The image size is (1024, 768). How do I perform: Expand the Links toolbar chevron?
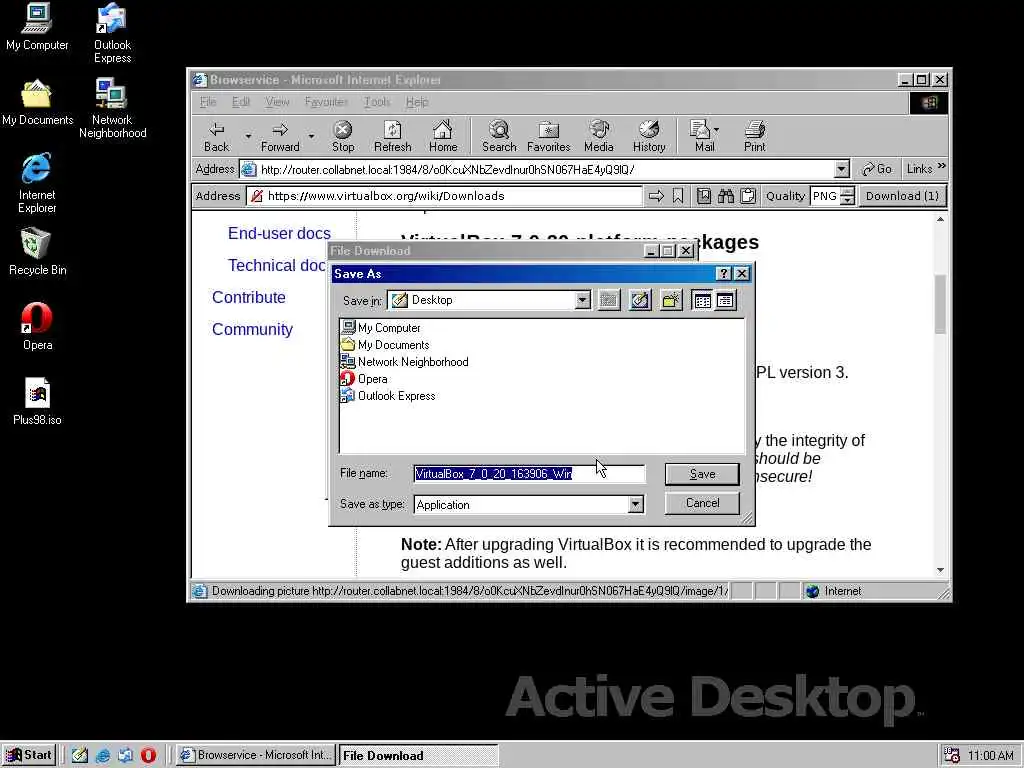click(942, 167)
